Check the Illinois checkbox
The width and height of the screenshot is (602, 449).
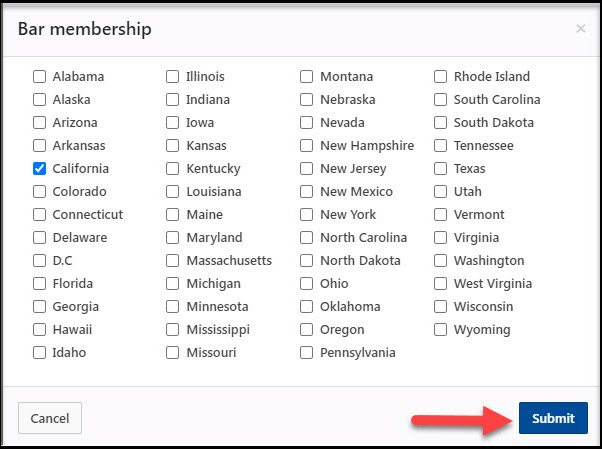pos(173,77)
